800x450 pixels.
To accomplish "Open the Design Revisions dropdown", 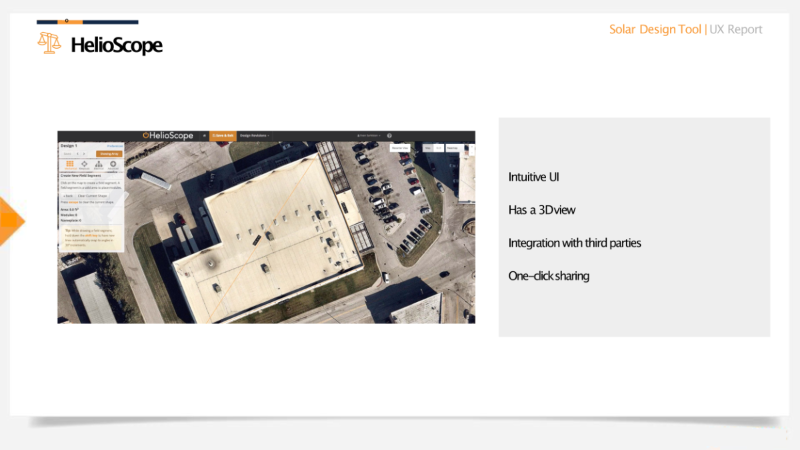I will pyautogui.click(x=255, y=136).
